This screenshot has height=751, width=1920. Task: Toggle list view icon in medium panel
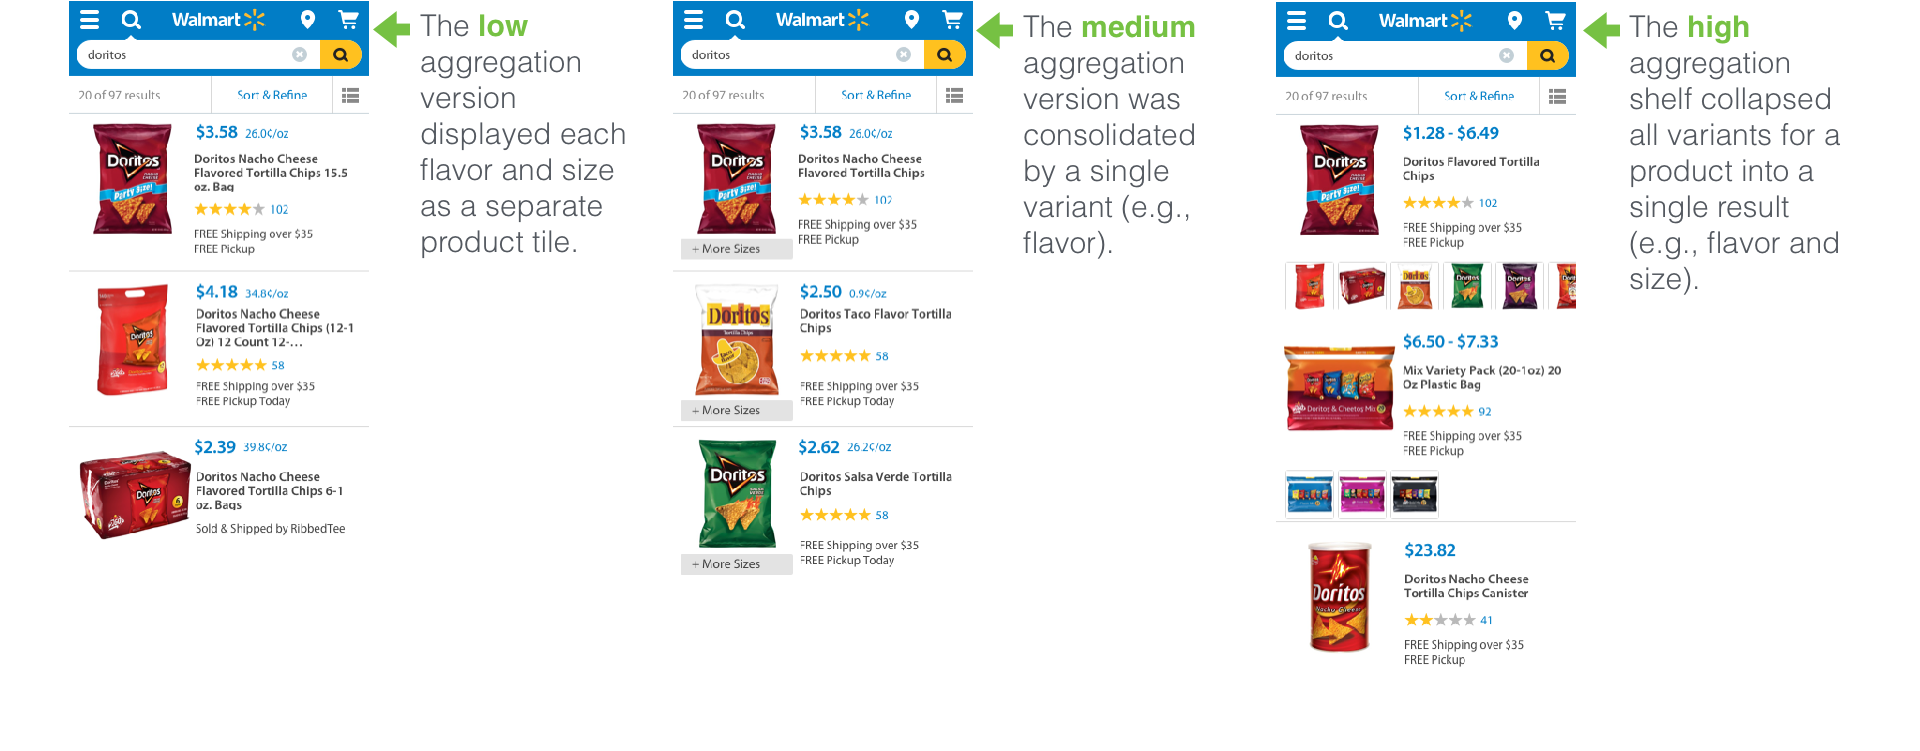(x=954, y=96)
